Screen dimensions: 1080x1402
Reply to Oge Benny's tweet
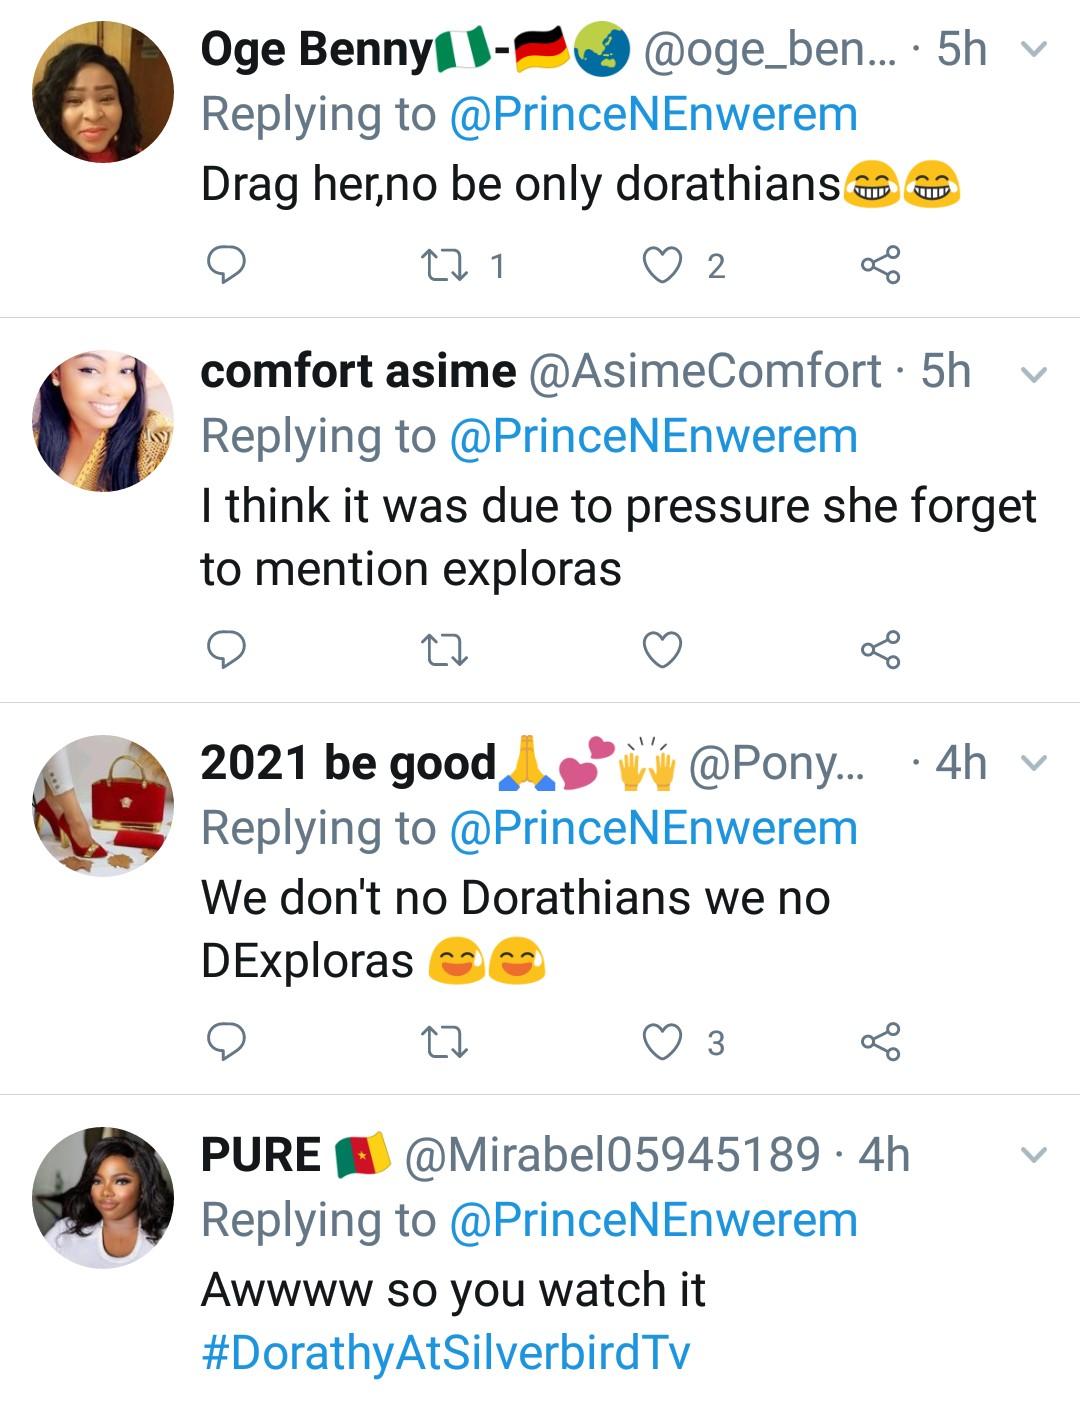click(x=226, y=265)
